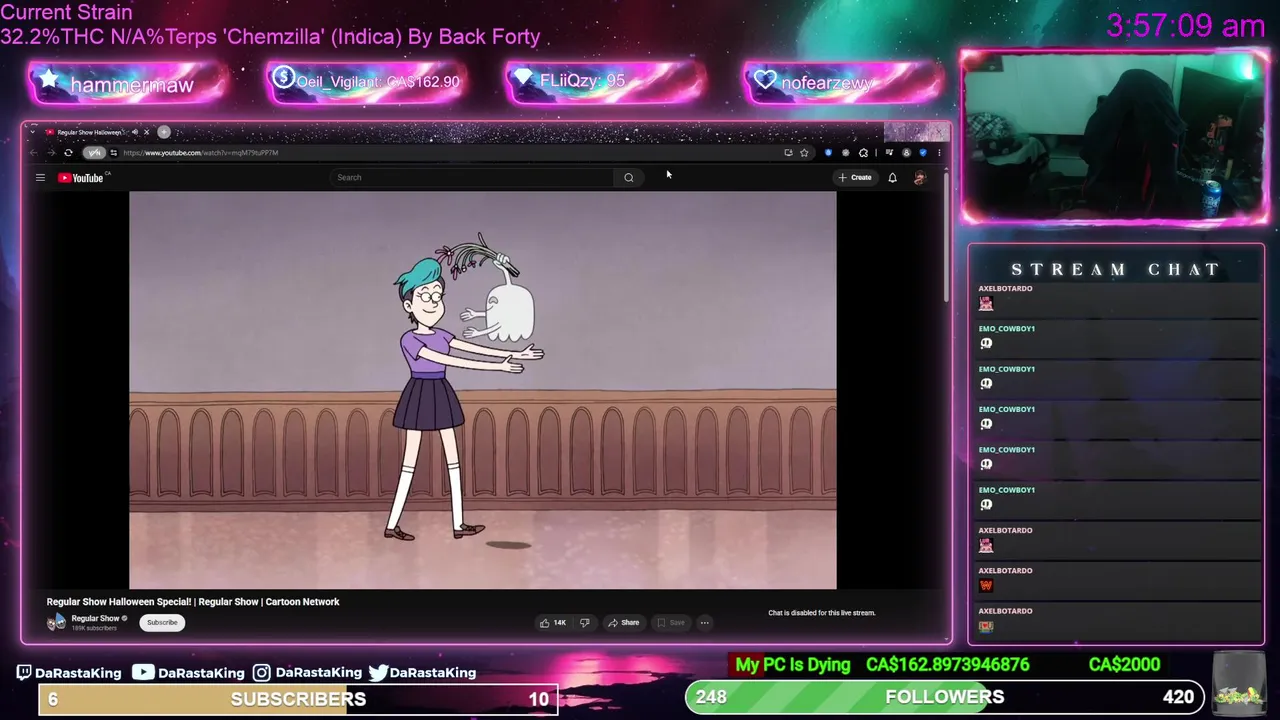This screenshot has width=1280, height=720.
Task: Click the Oeil_Vigilant CA$162.90 donation banner
Action: pos(367,82)
